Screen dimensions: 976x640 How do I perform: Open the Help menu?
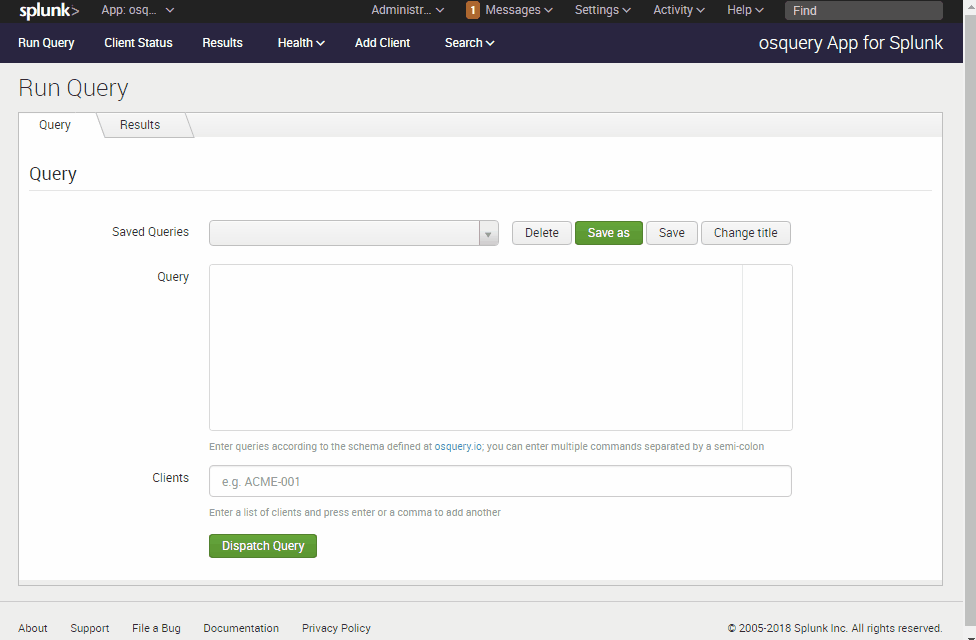point(745,10)
